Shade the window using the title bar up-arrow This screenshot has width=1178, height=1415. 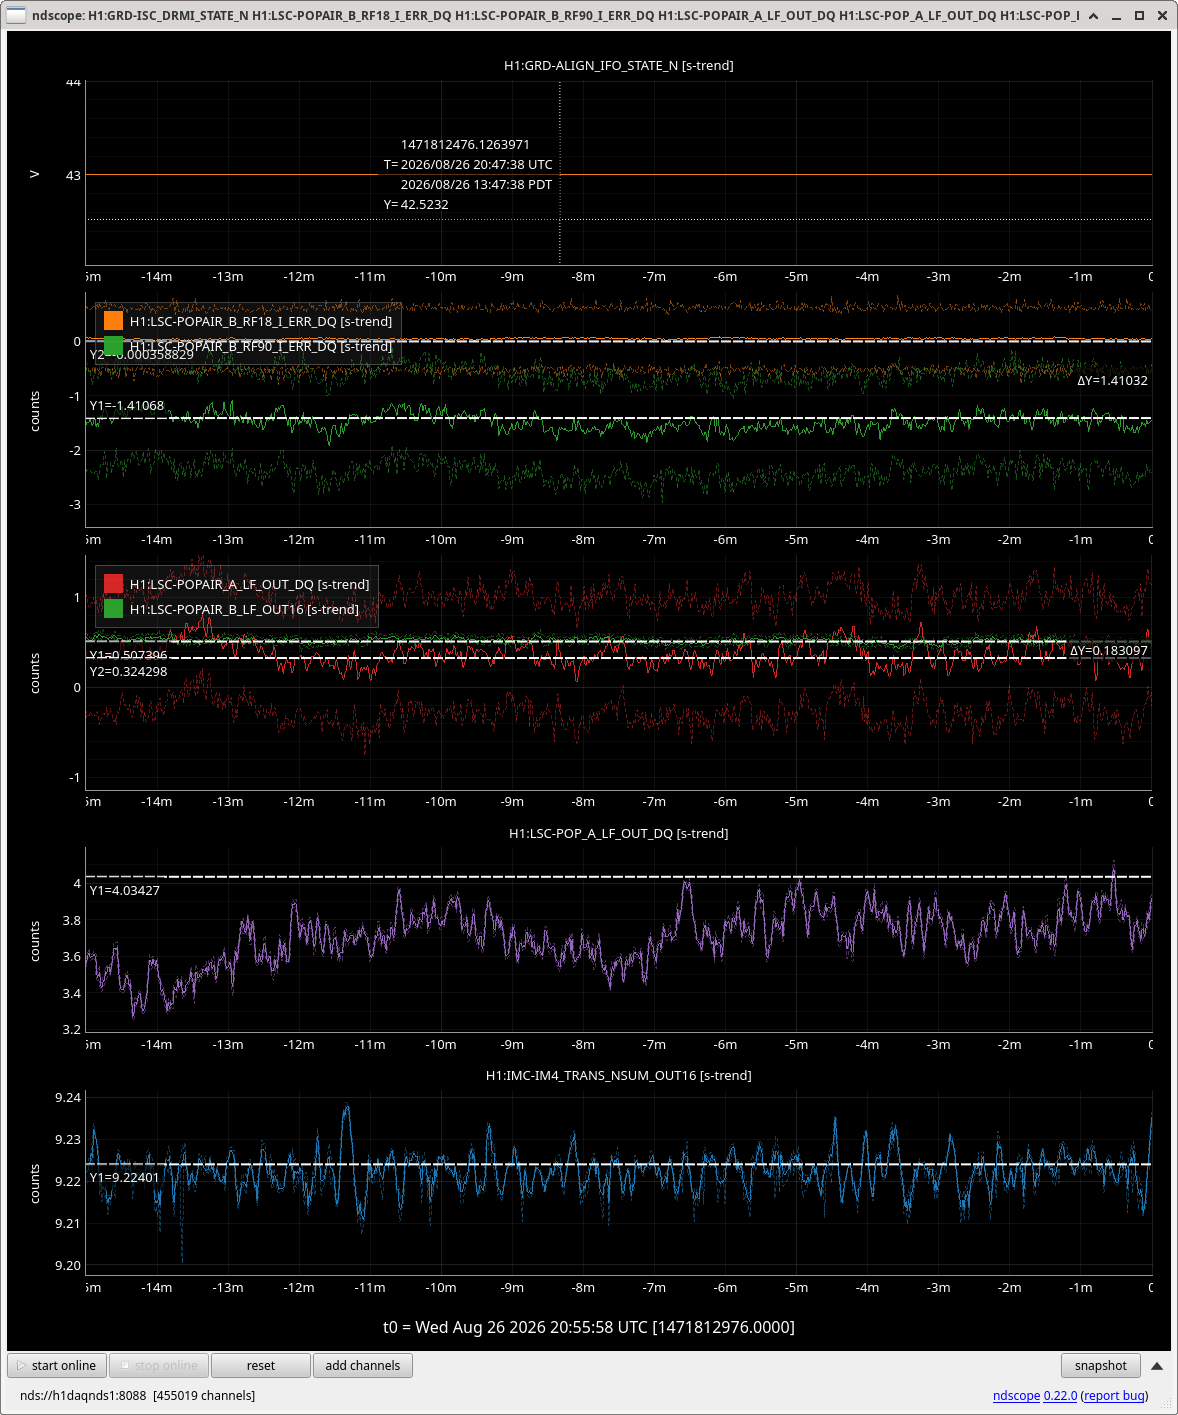1093,16
